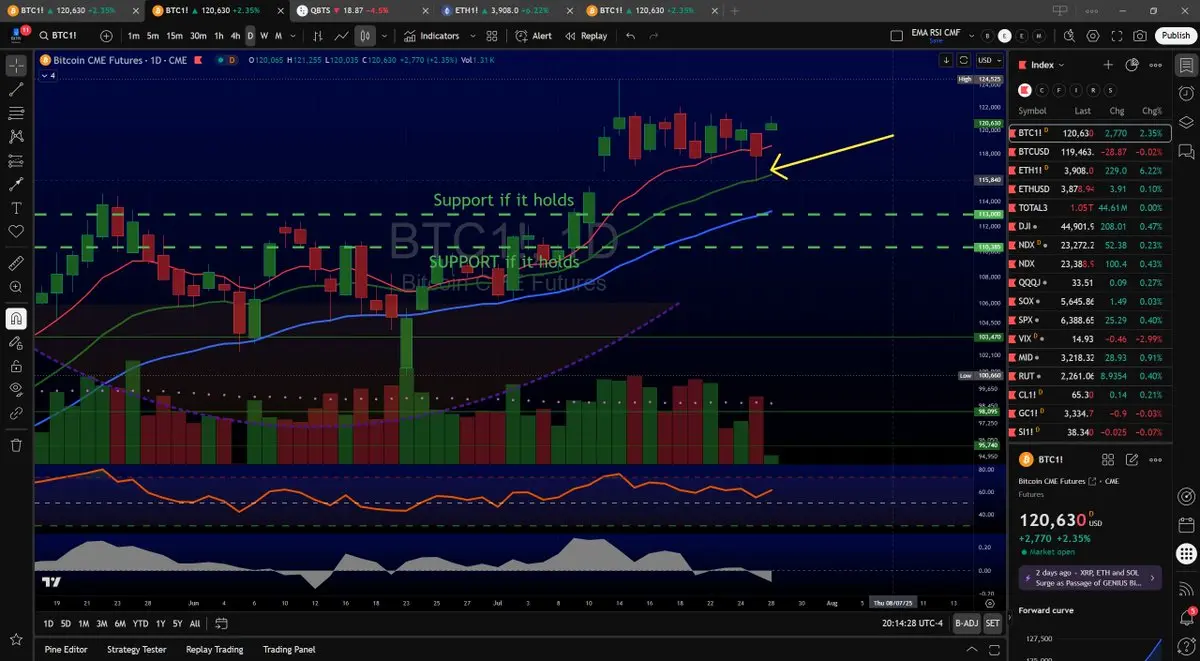Click the Publish button

point(1175,35)
